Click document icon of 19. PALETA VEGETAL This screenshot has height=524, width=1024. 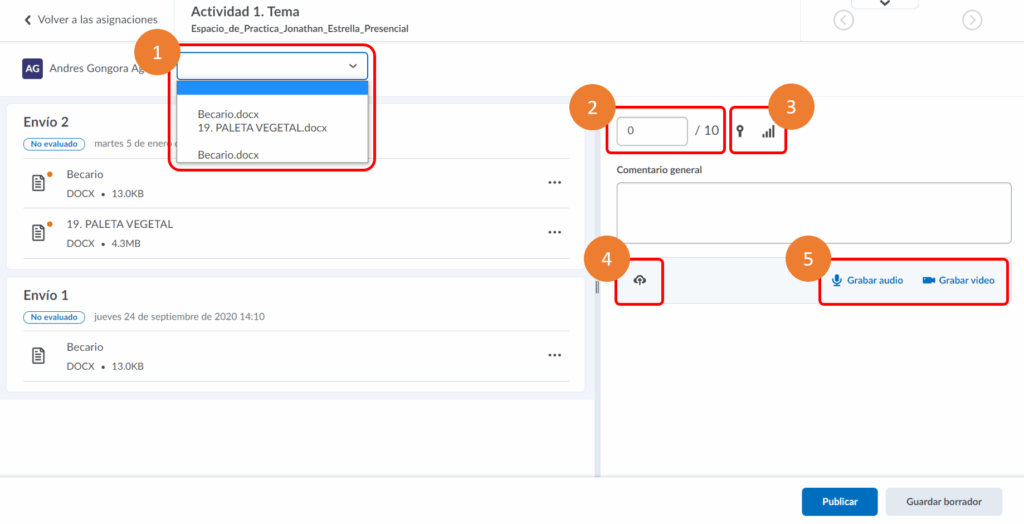point(38,232)
